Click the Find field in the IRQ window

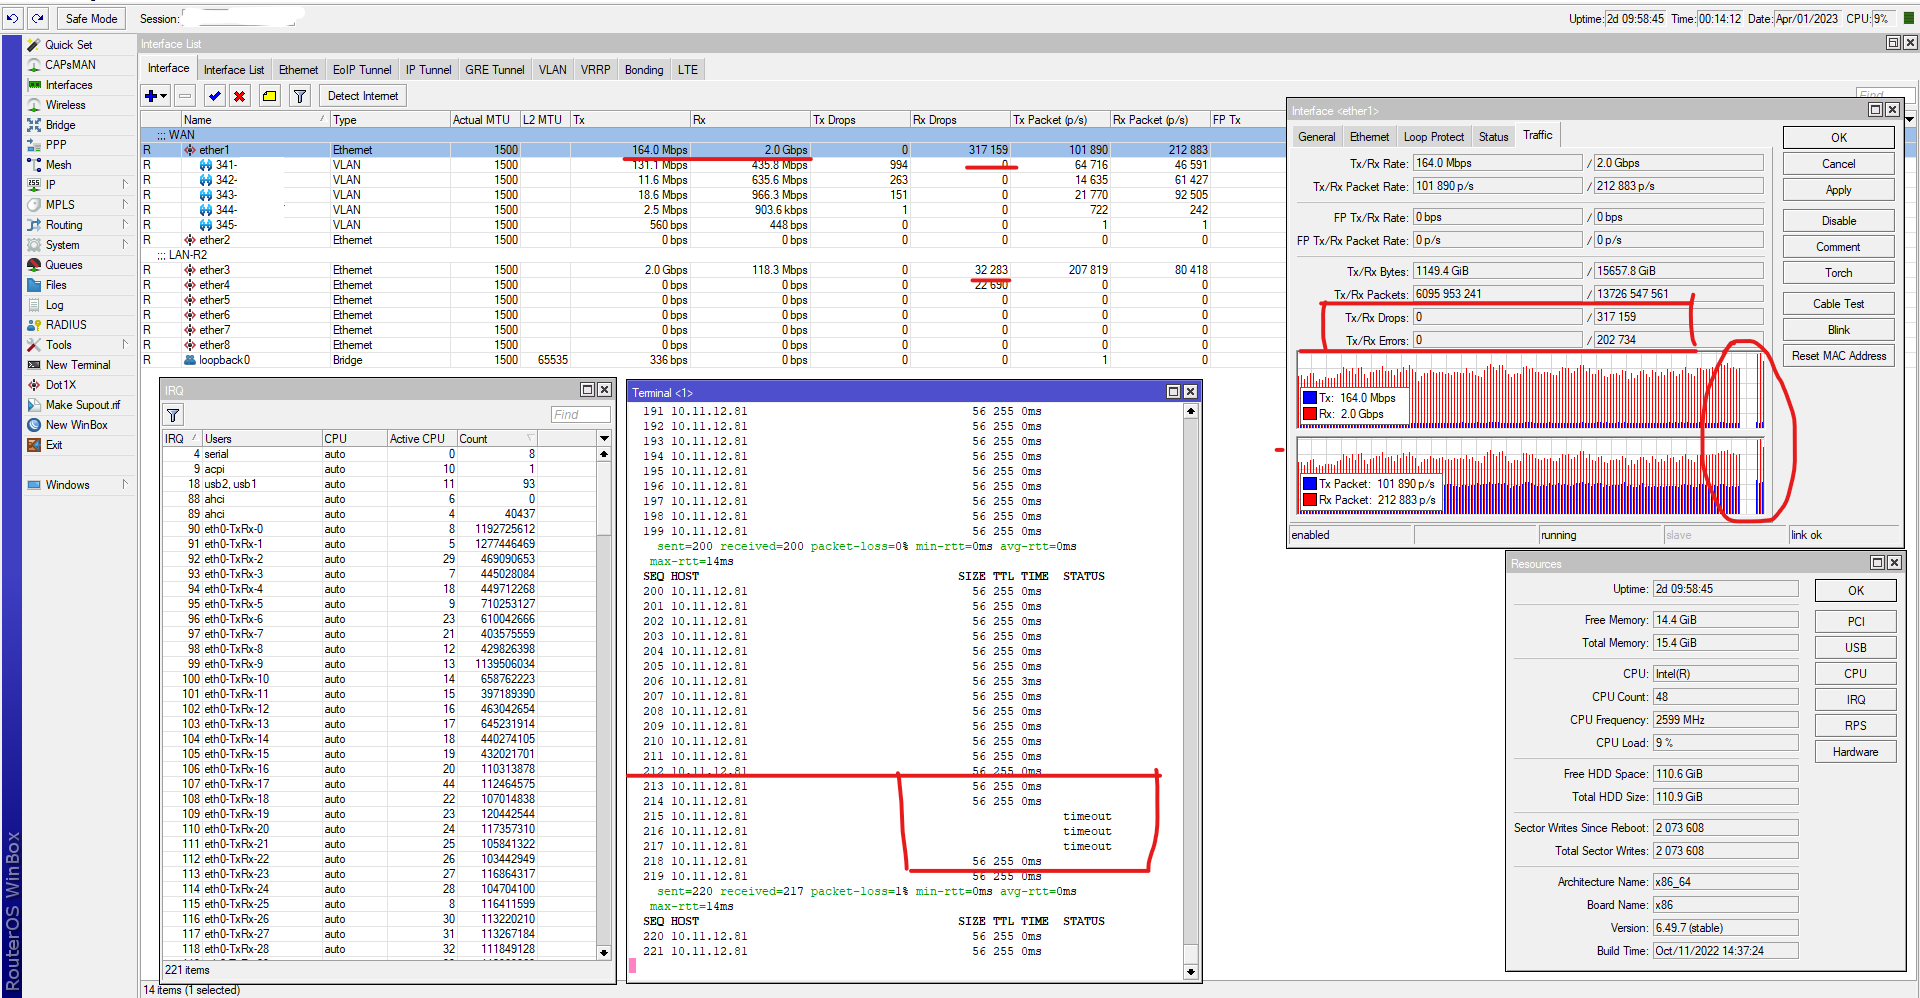(x=579, y=415)
